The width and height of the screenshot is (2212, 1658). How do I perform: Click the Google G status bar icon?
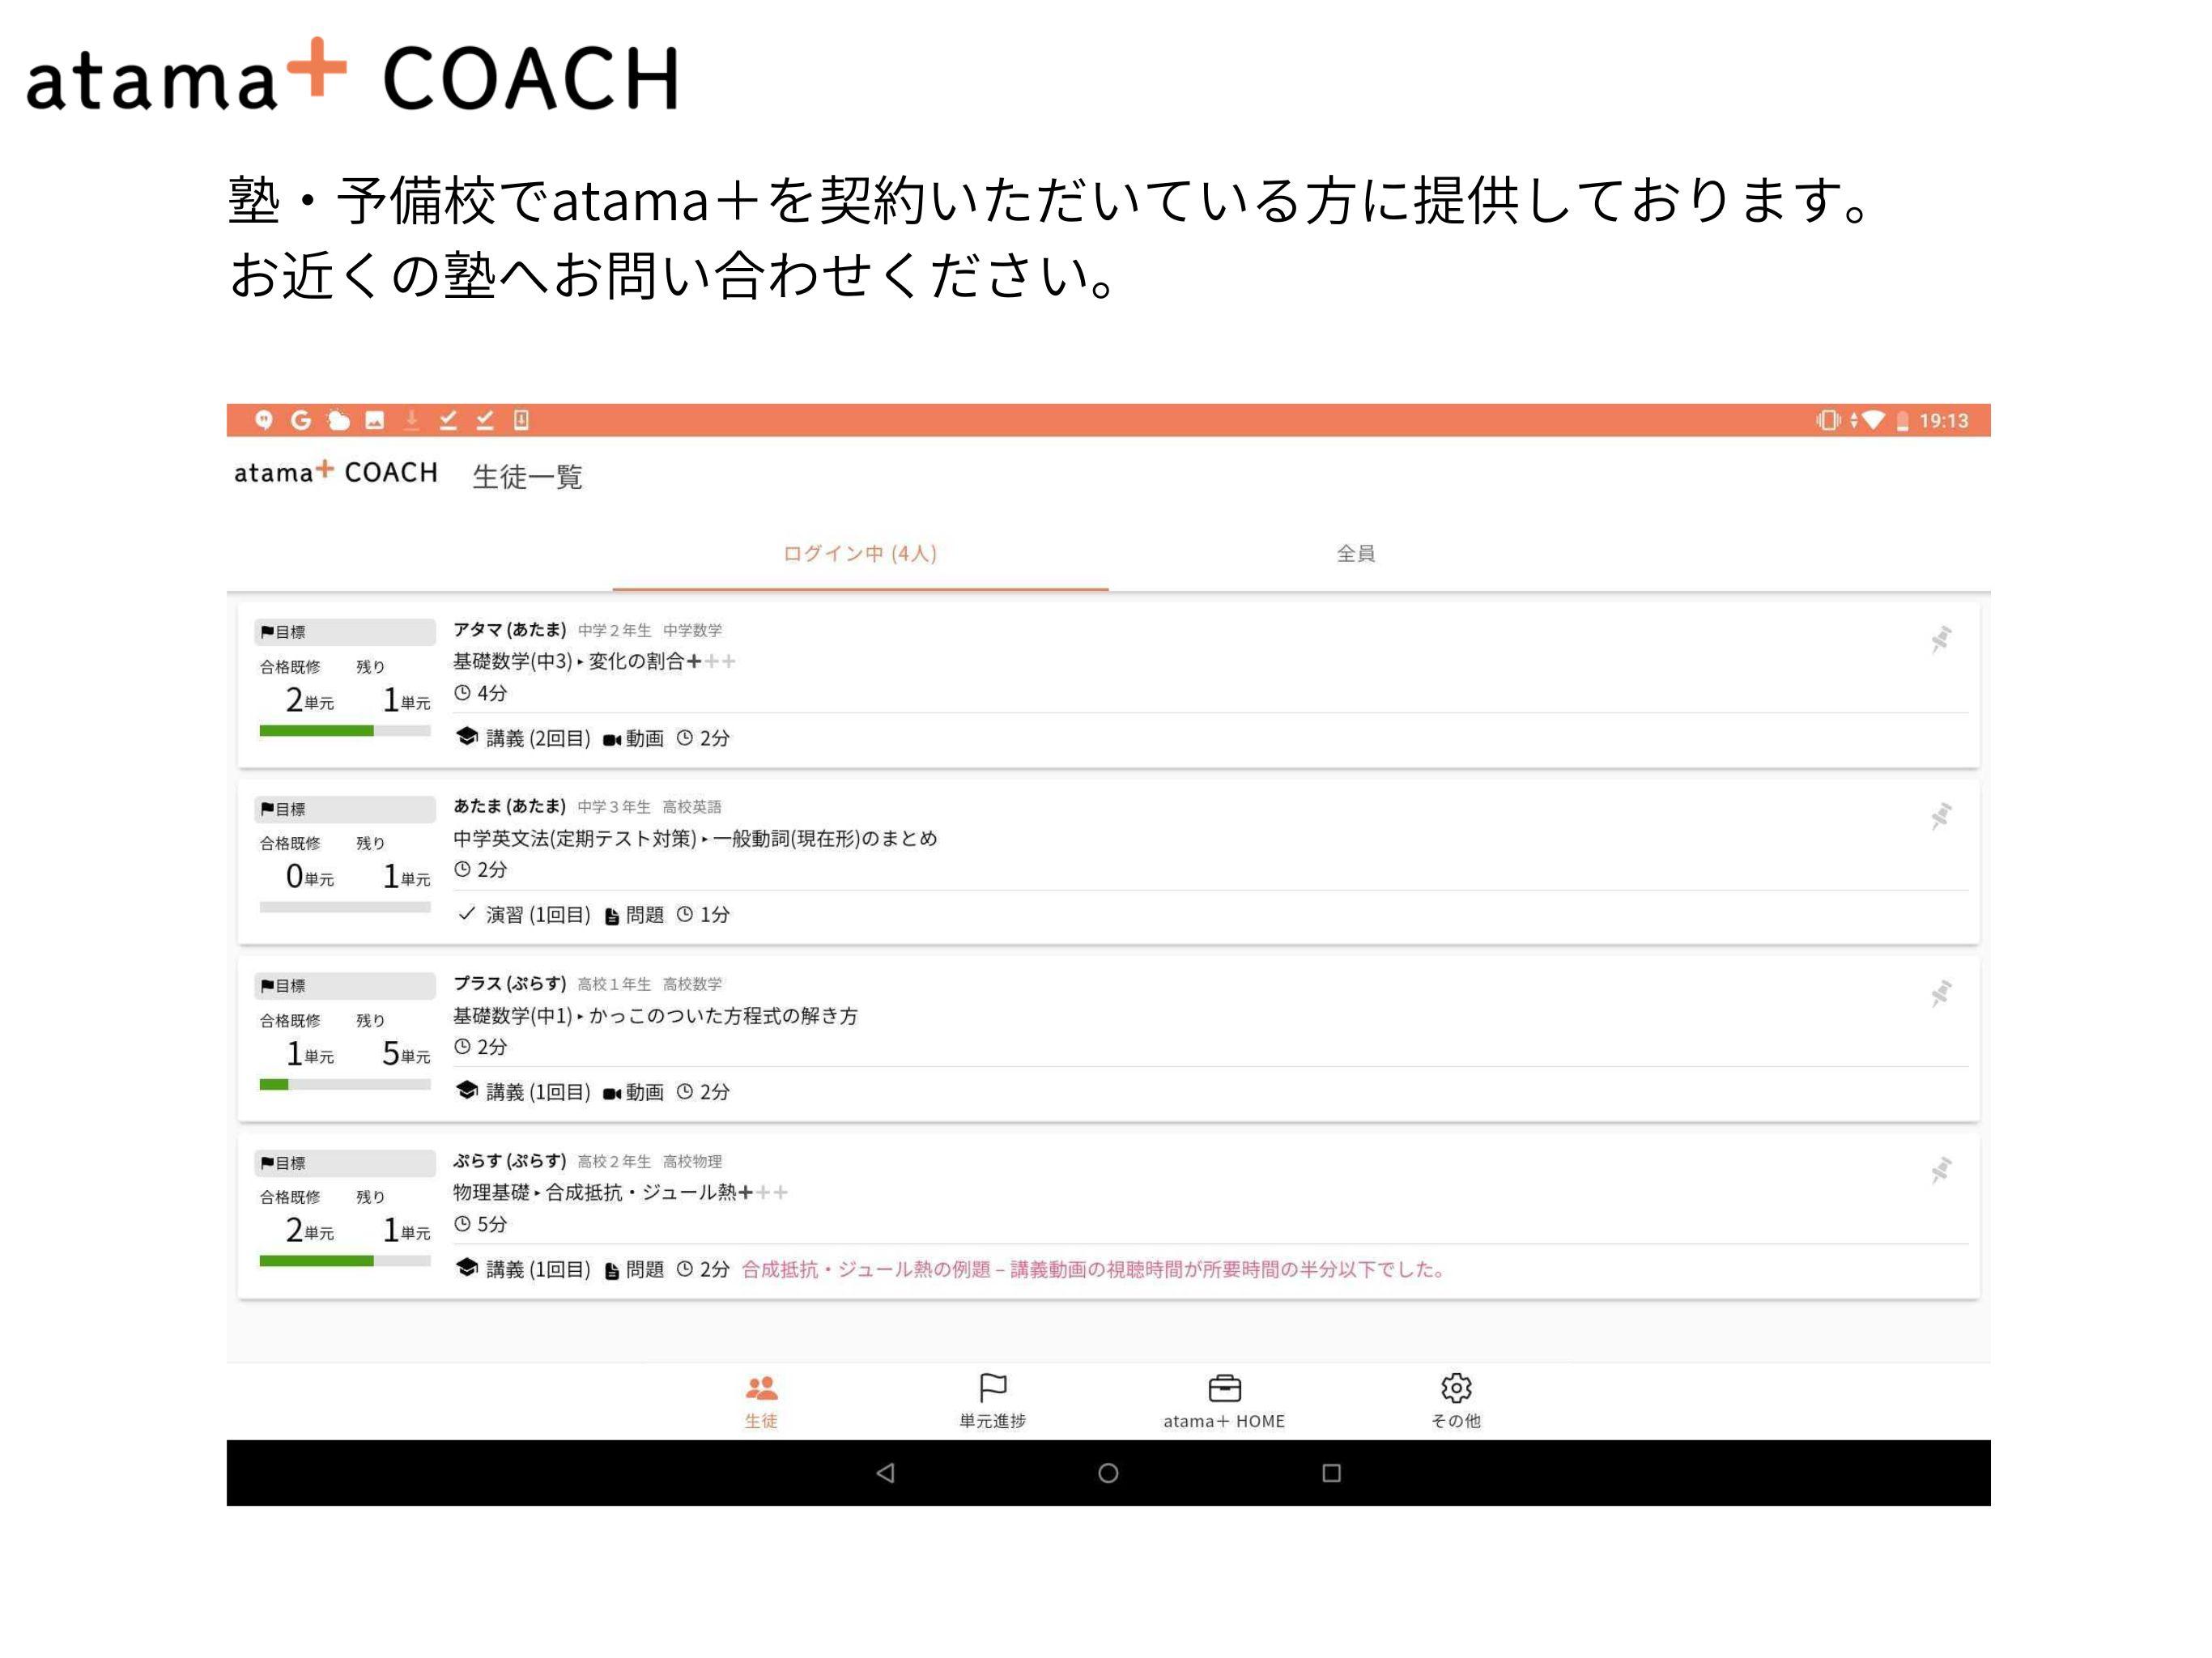(x=300, y=420)
